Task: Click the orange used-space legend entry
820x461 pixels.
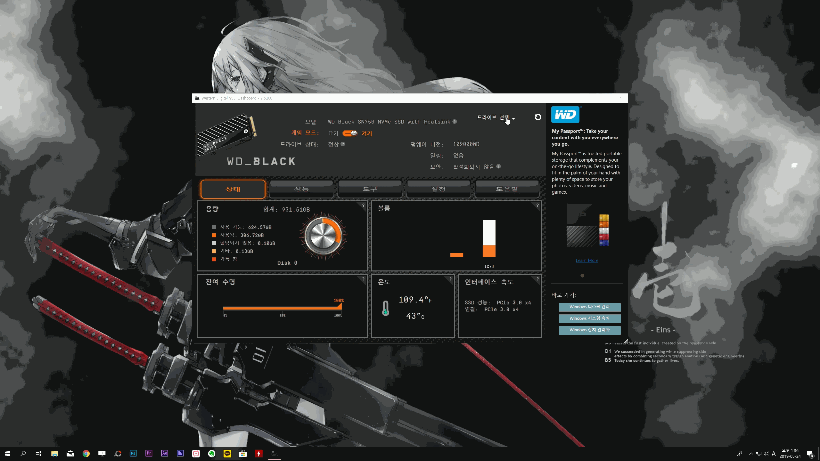Action: (x=237, y=235)
